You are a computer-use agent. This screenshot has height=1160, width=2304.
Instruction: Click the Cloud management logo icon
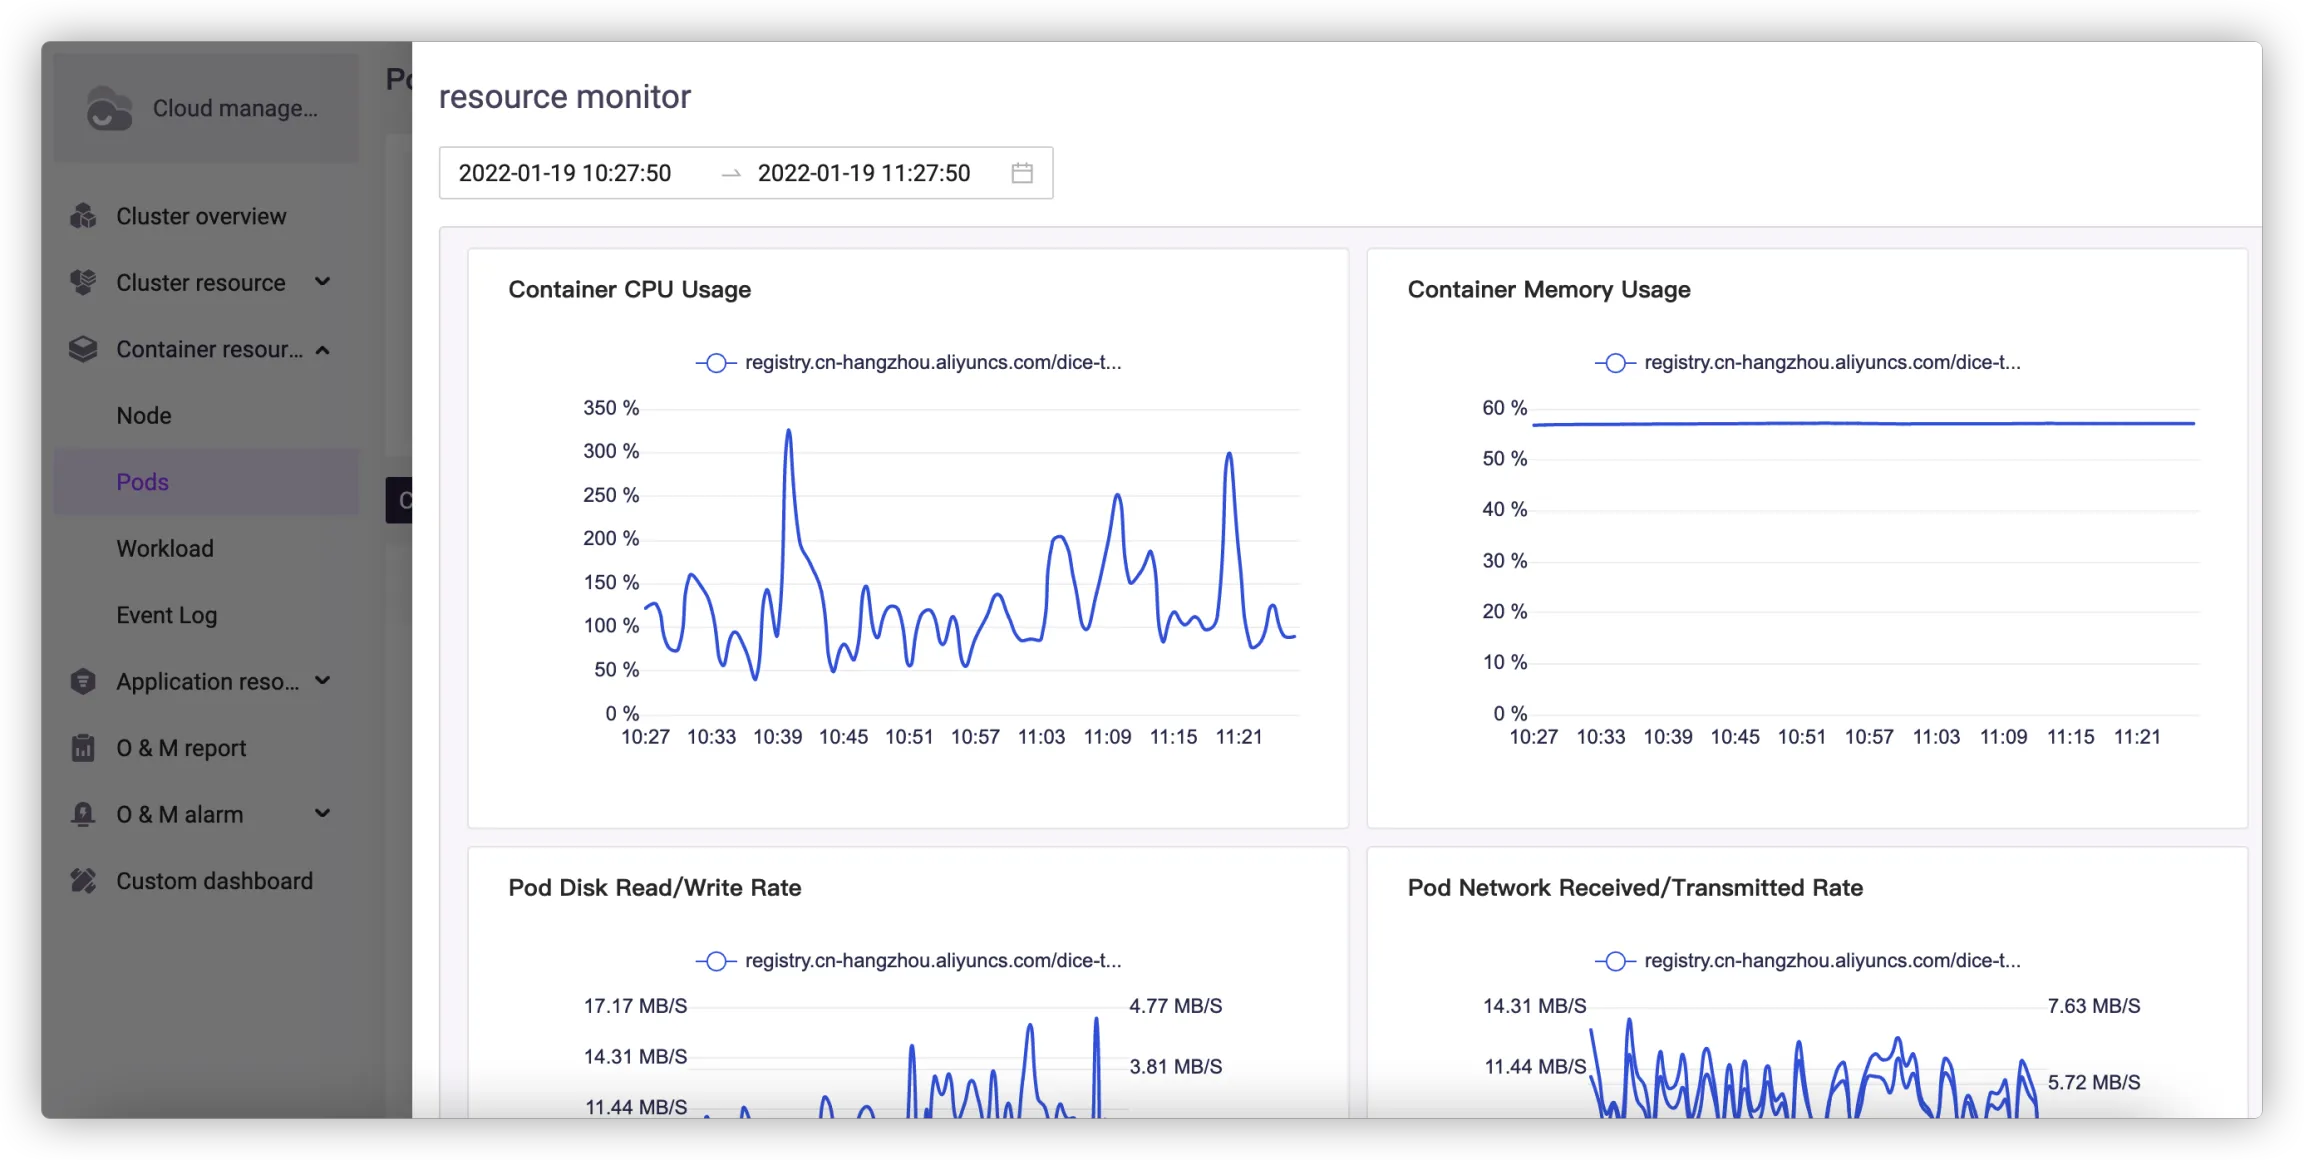[108, 109]
